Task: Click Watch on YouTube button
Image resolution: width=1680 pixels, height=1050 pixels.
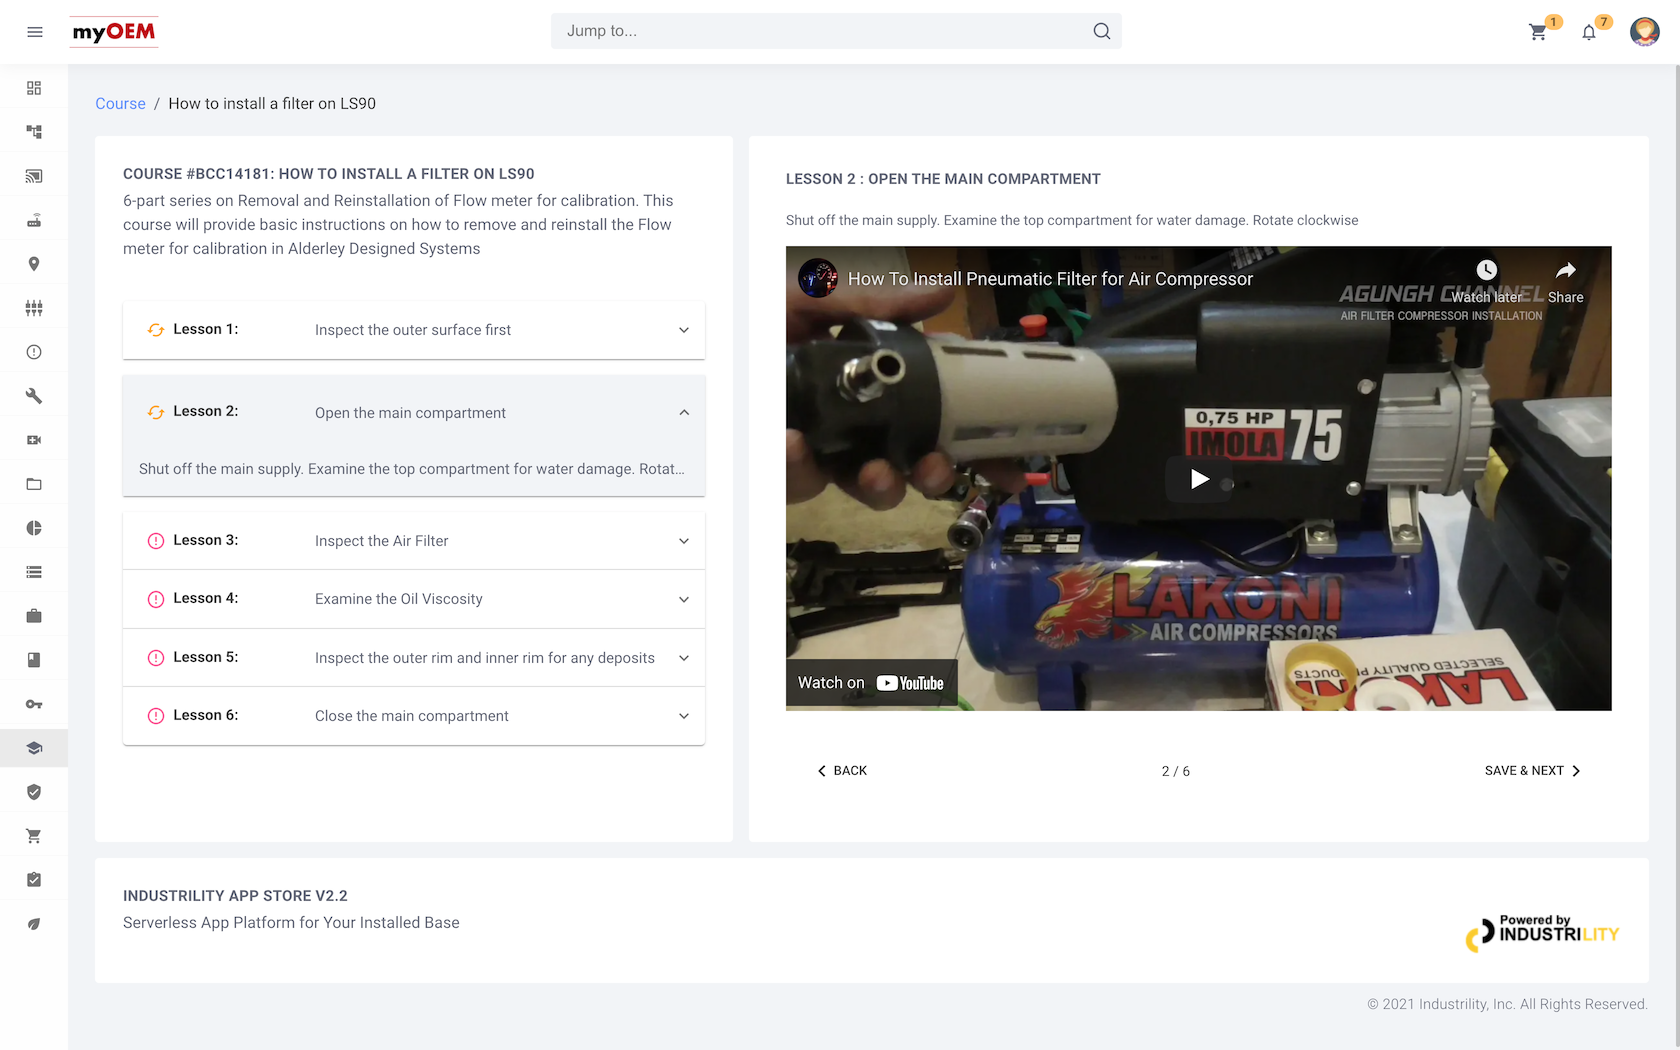Action: (871, 683)
